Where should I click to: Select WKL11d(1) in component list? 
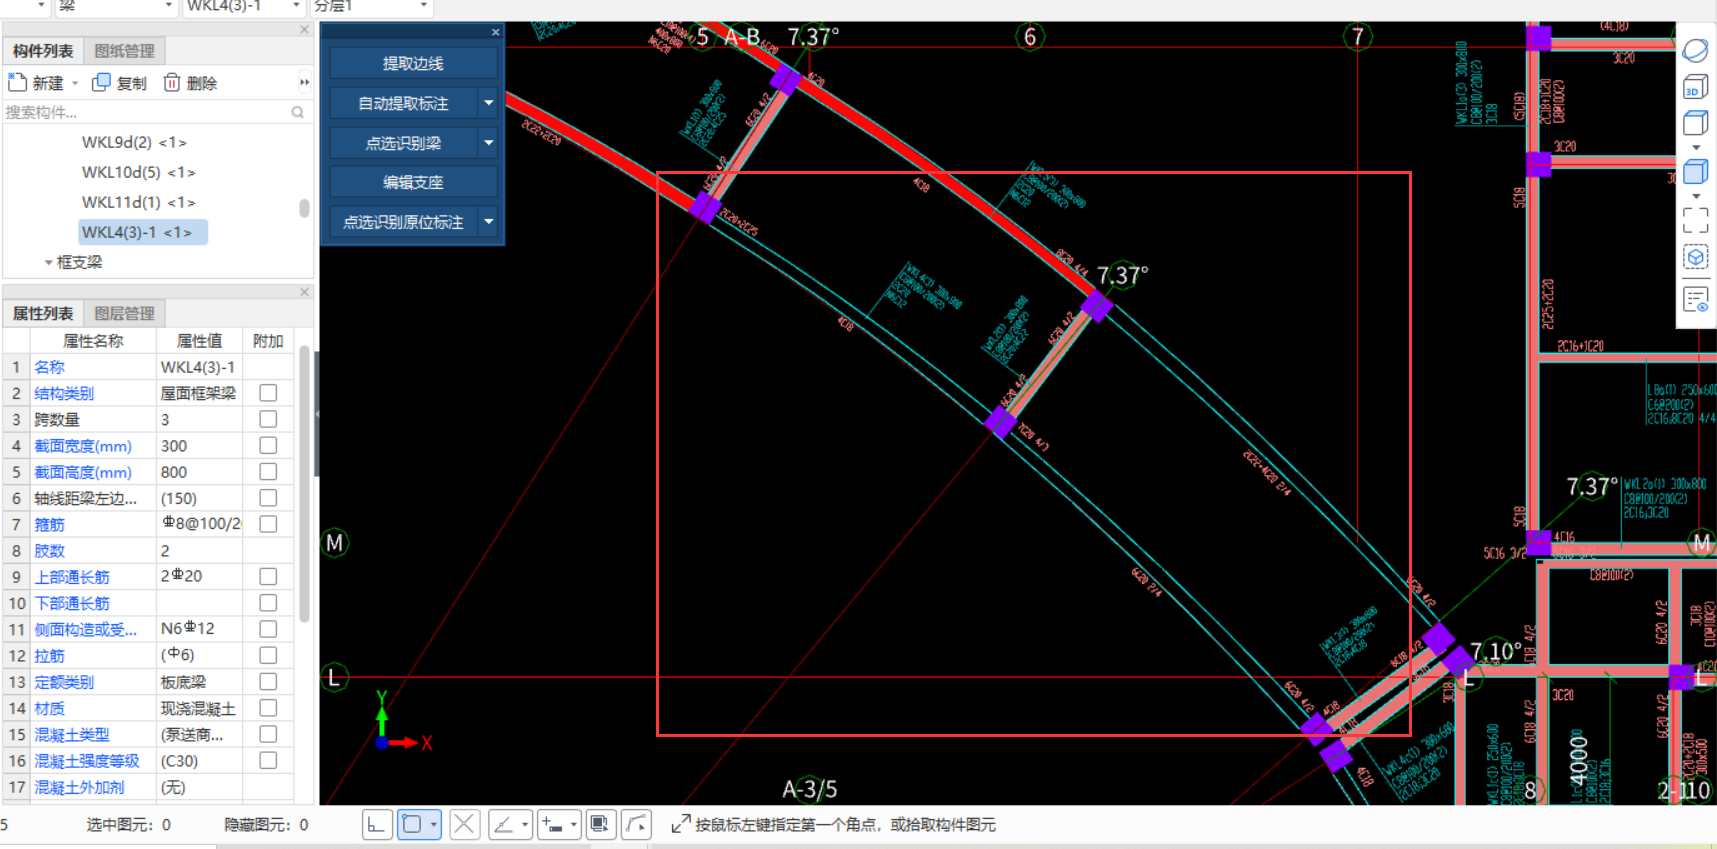138,202
